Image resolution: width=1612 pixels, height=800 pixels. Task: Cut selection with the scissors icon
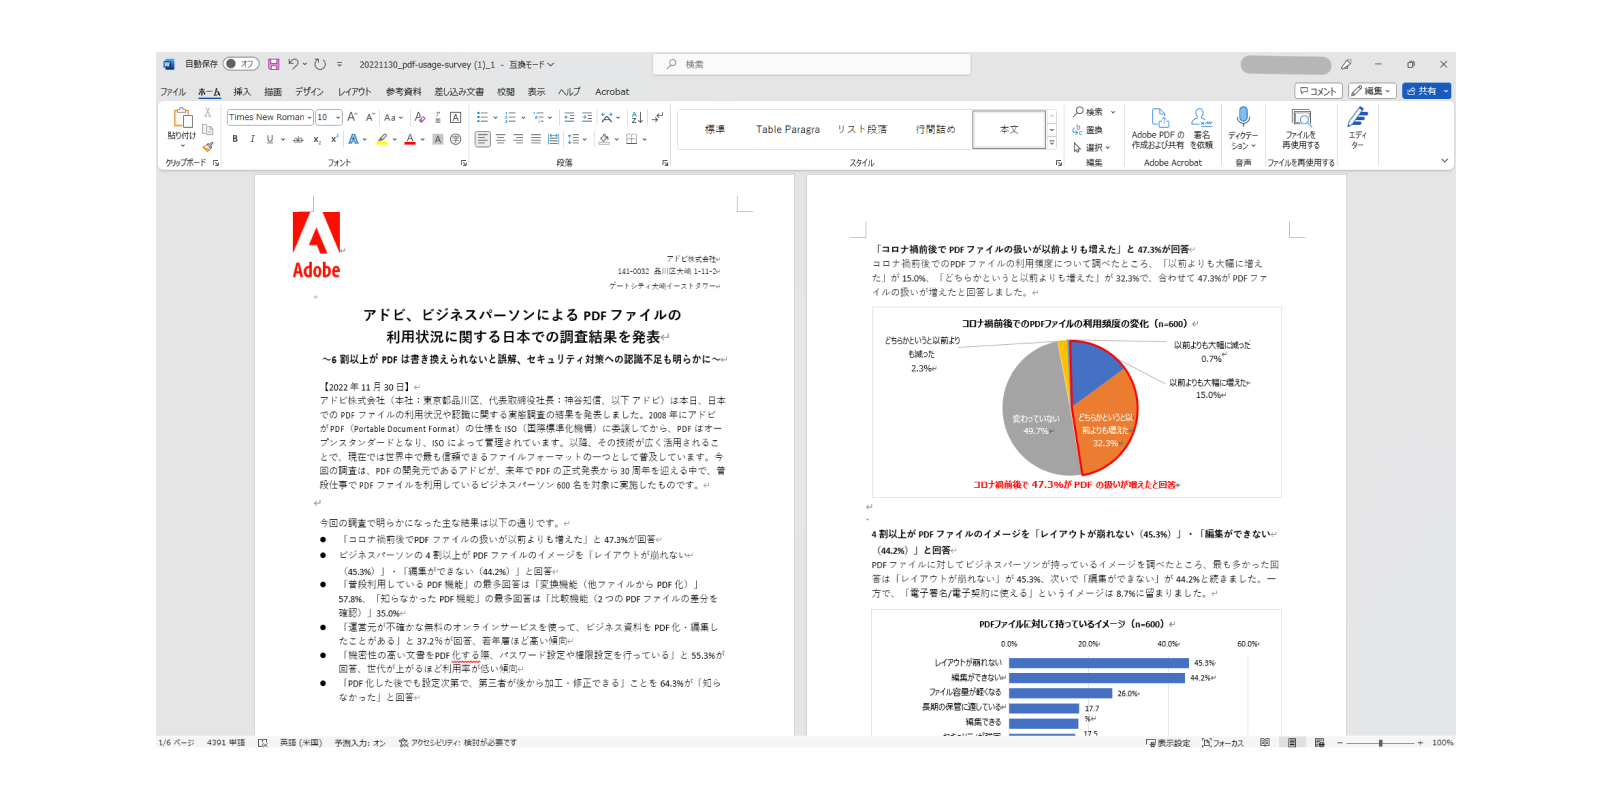tap(208, 113)
